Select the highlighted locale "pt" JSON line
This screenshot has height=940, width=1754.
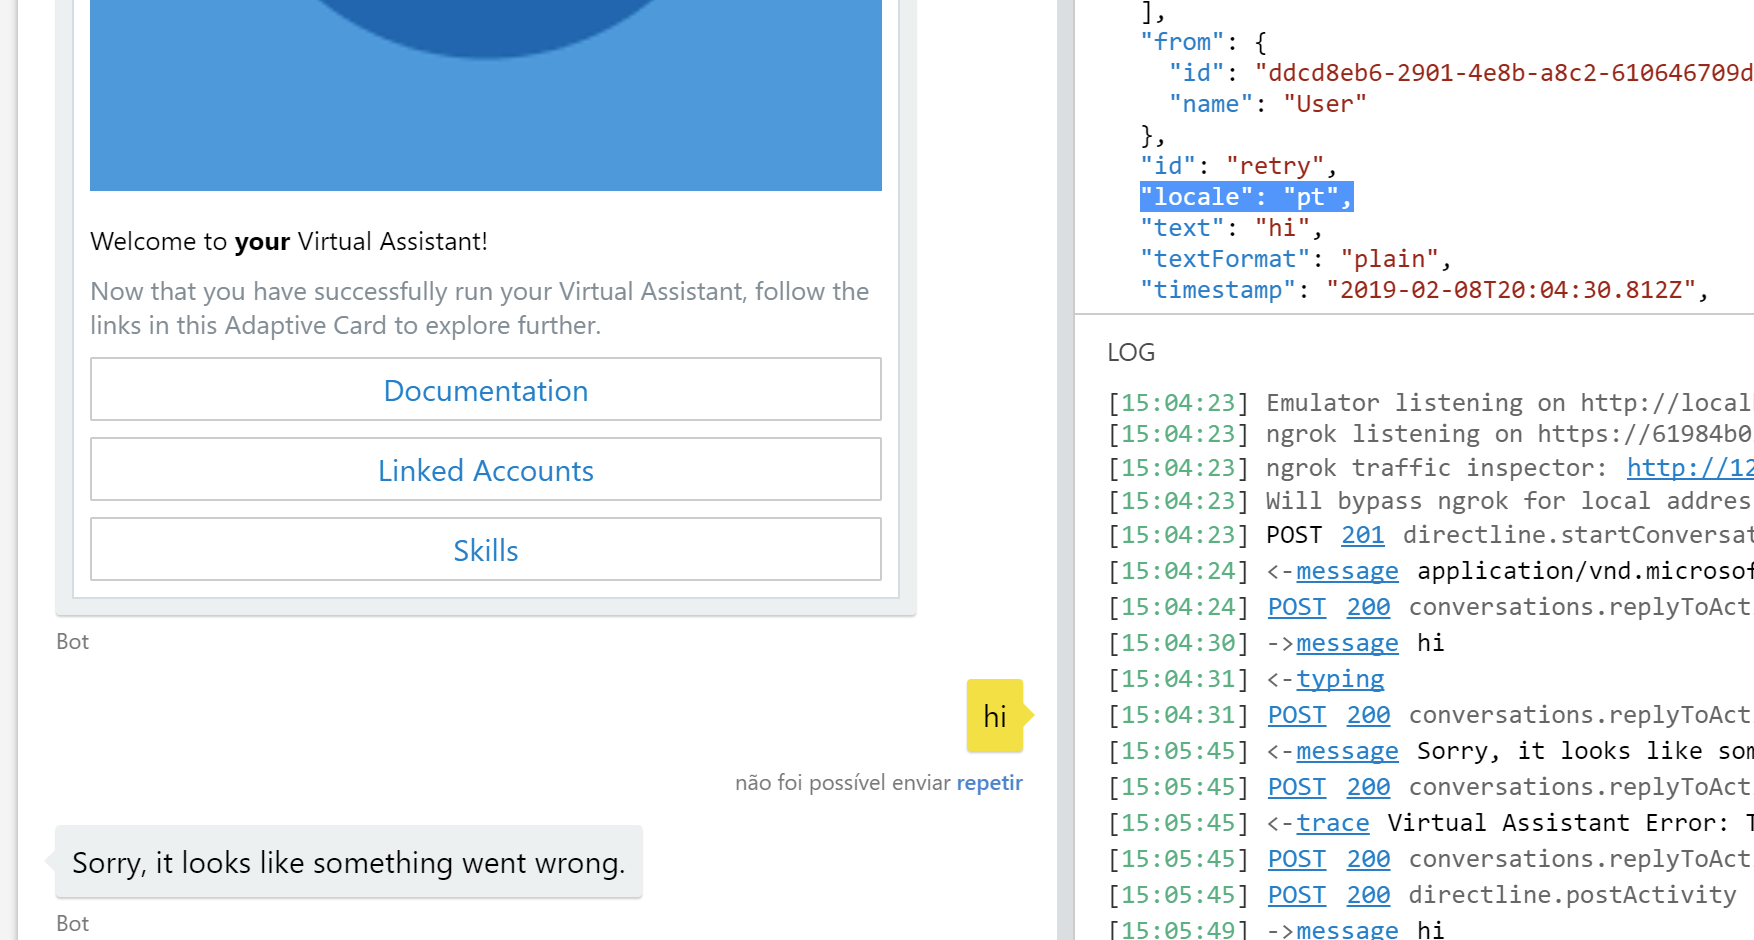tap(1246, 196)
